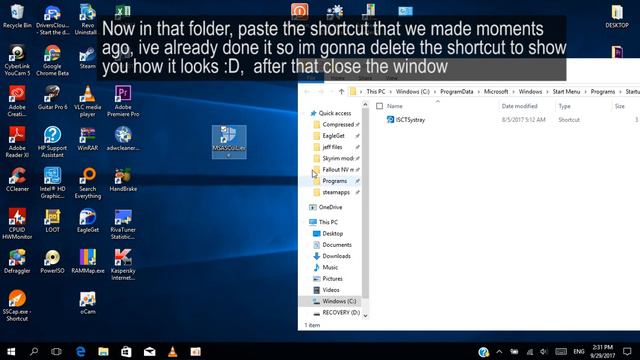Launch Adobe Premiere Pro desktop shortcut
This screenshot has height=360, width=640.
pos(123,101)
